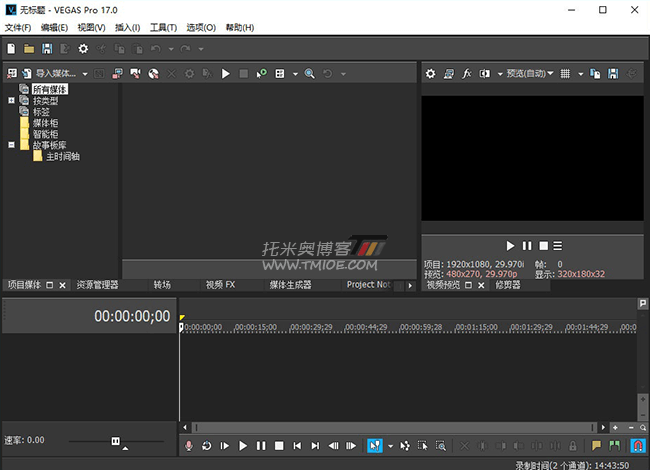Expand the 按类型 tree node
Screen dimensions: 650x470
[x=11, y=100]
